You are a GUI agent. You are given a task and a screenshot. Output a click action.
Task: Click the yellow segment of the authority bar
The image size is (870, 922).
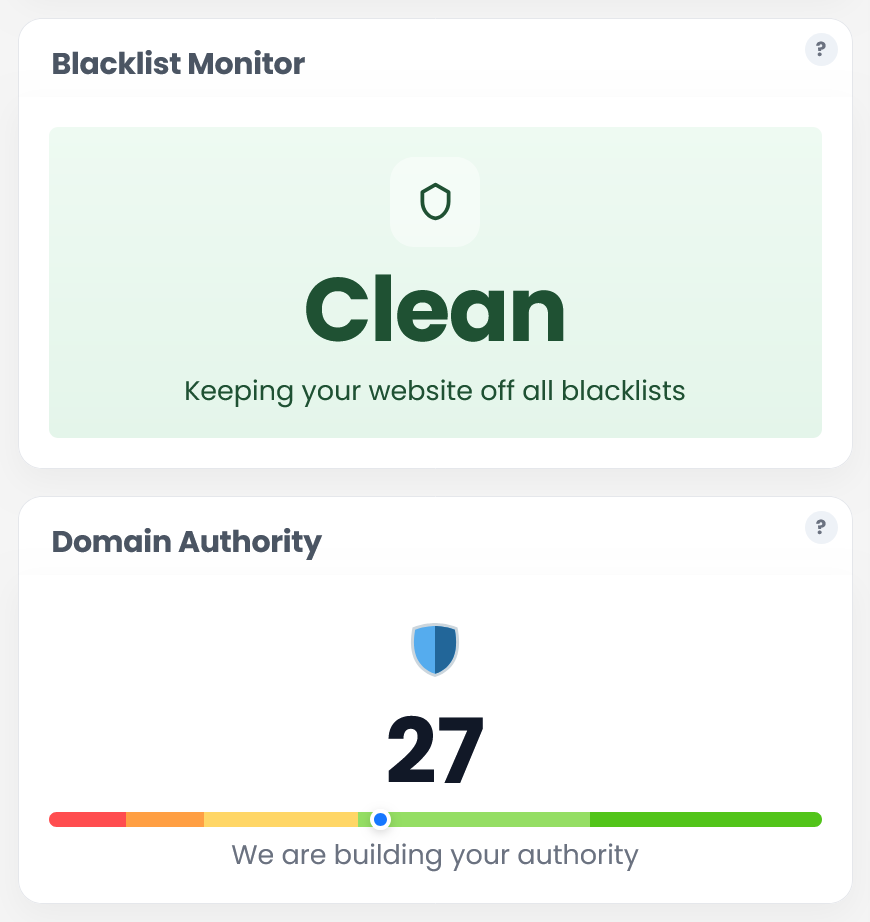[x=281, y=819]
